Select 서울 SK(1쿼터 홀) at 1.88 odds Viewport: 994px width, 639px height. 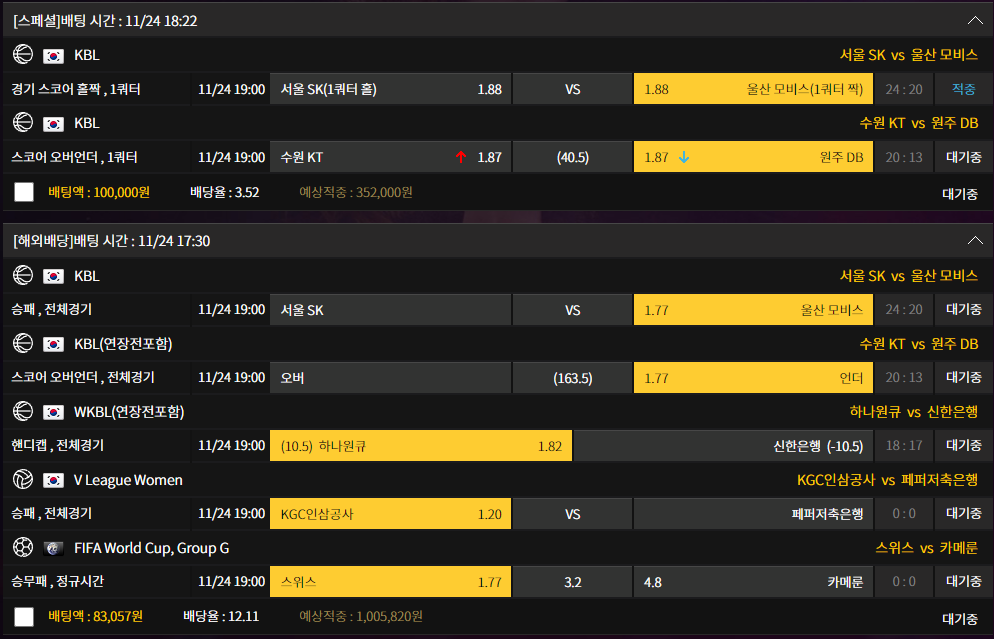click(x=390, y=89)
